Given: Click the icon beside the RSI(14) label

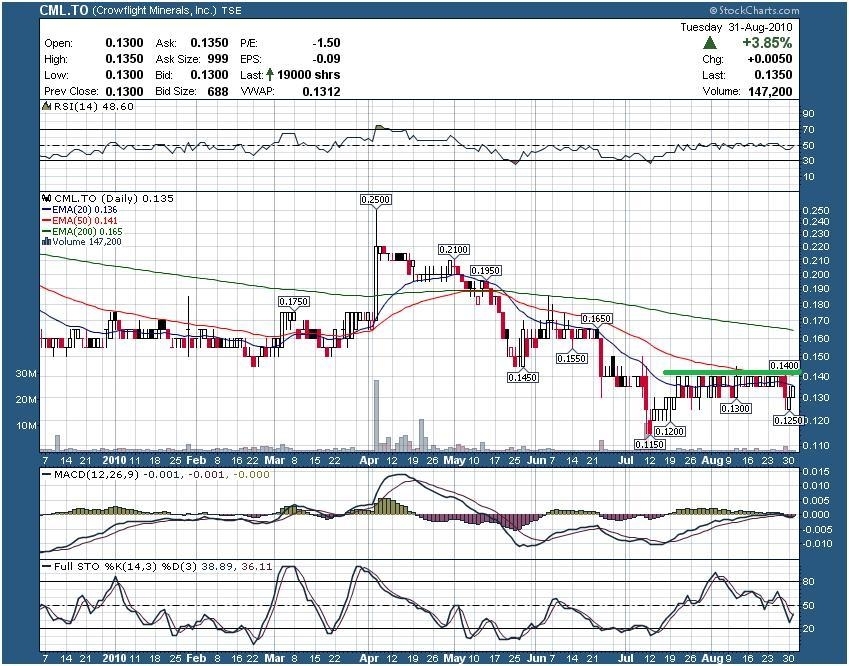Looking at the screenshot, I should 47,107.
